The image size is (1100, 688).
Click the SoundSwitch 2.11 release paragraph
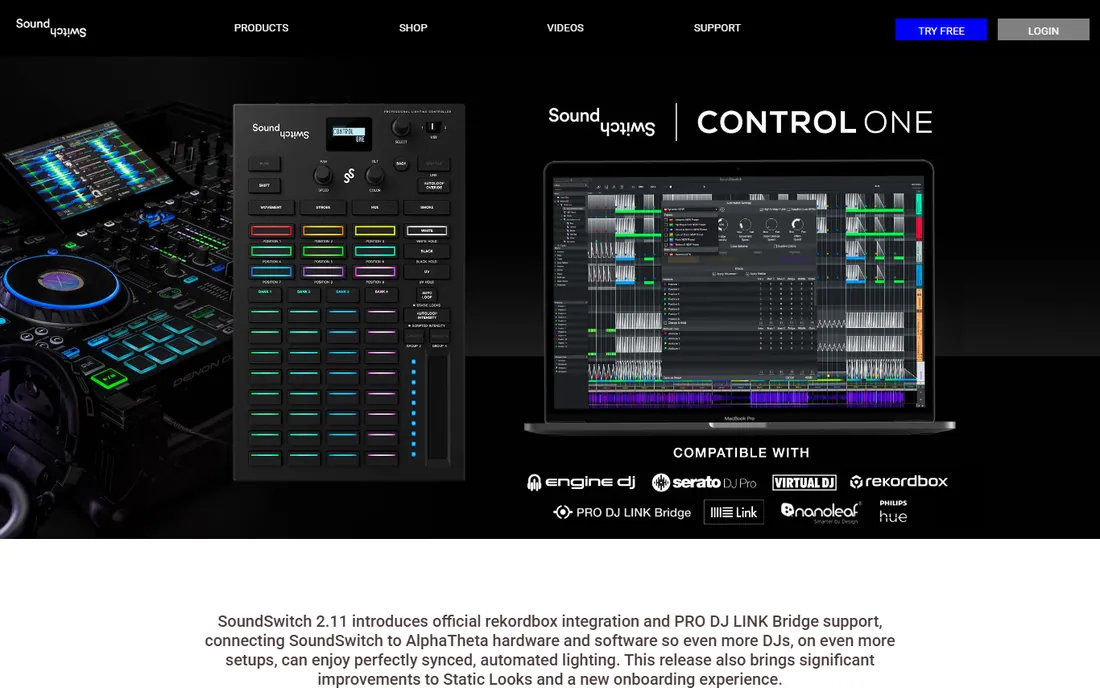coord(550,650)
